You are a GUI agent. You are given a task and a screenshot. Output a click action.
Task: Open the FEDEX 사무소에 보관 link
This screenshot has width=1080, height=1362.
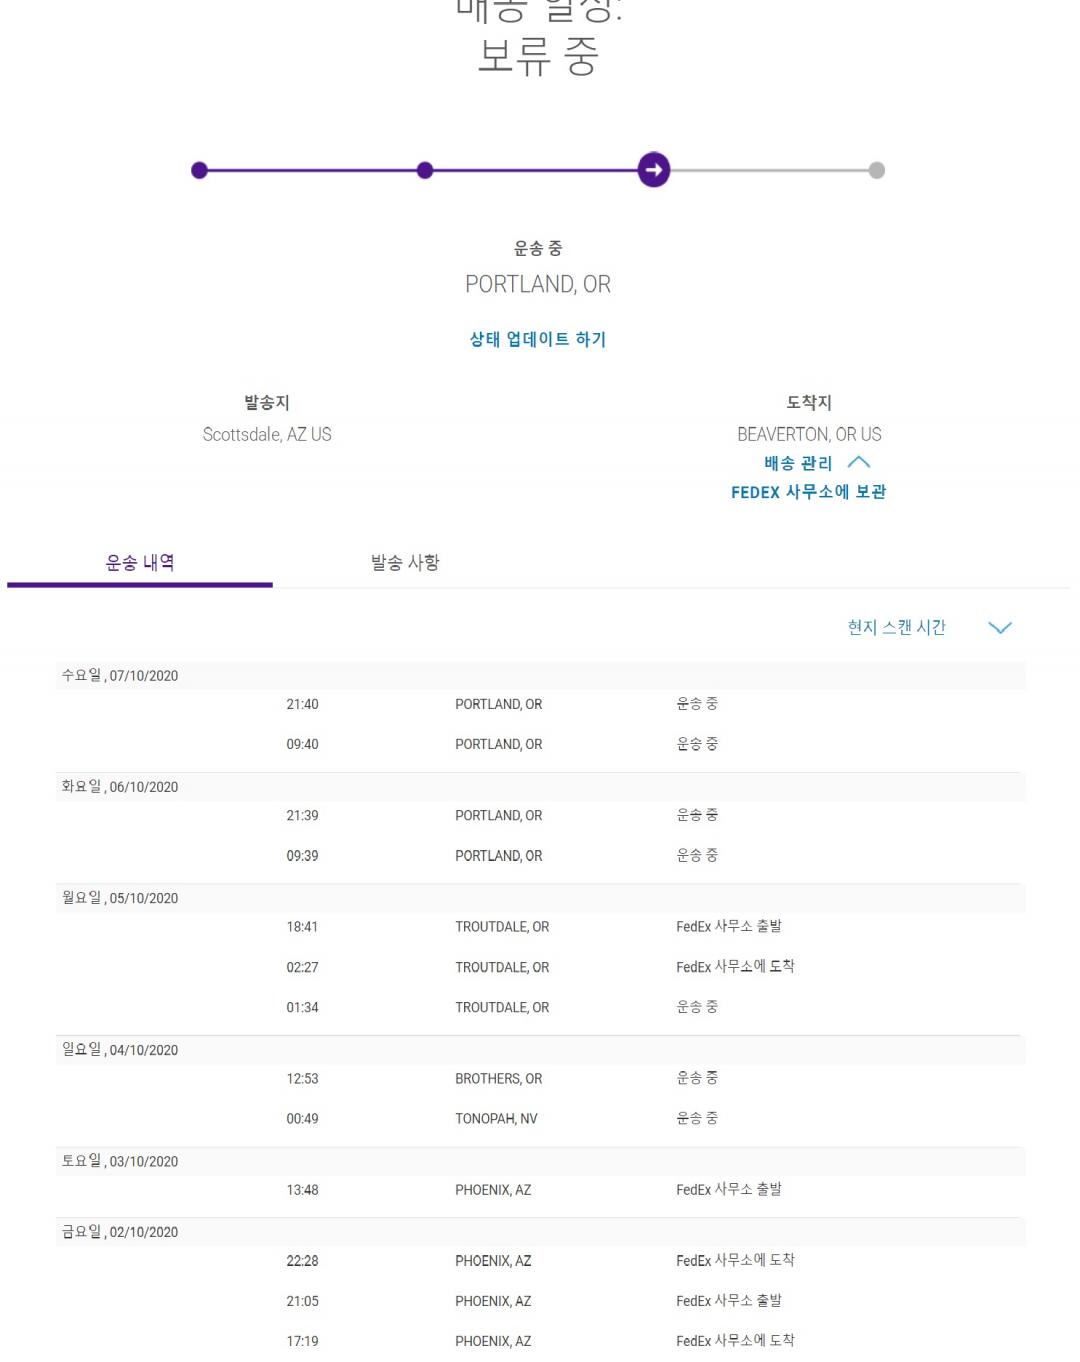[808, 492]
